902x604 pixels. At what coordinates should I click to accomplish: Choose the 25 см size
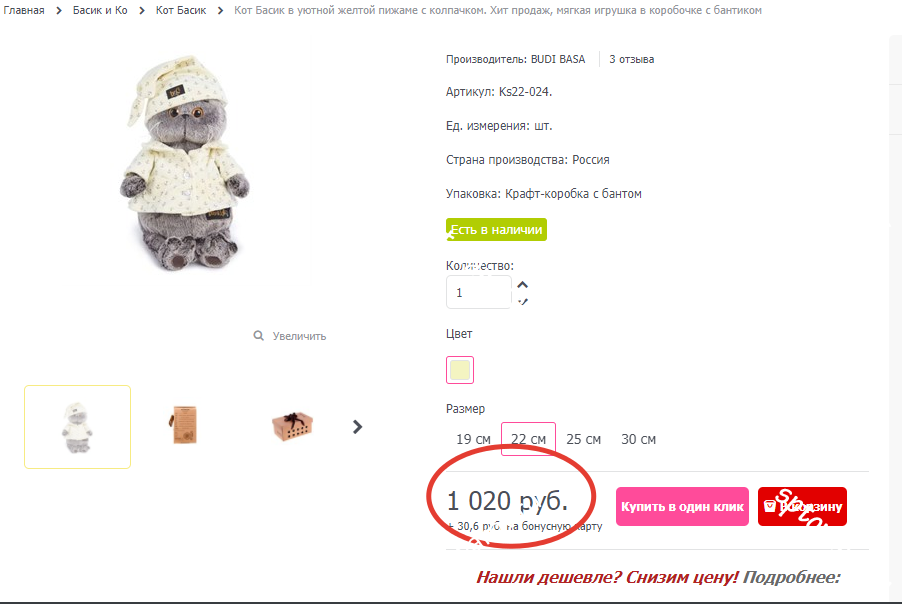583,439
